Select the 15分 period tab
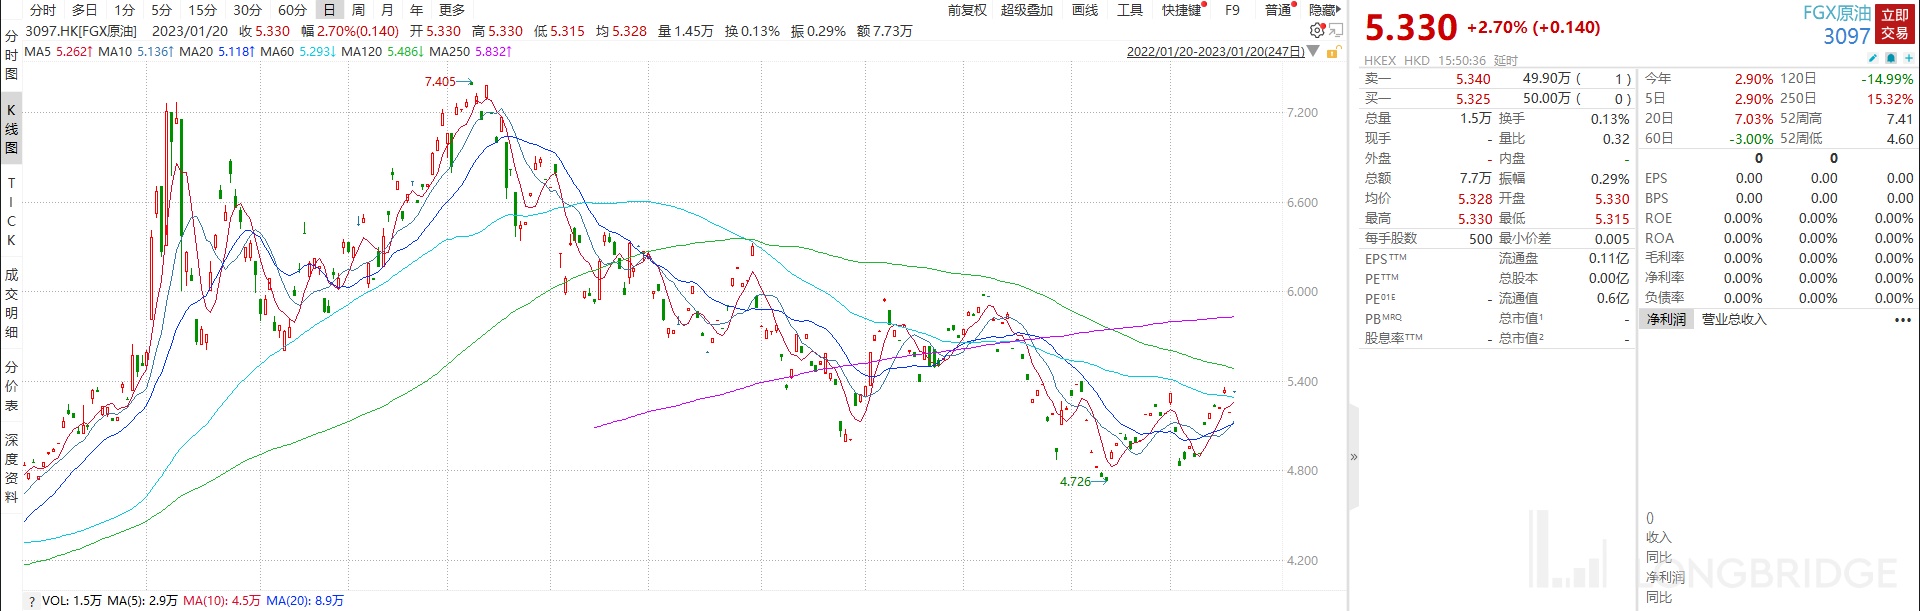This screenshot has height=611, width=1920. (202, 10)
